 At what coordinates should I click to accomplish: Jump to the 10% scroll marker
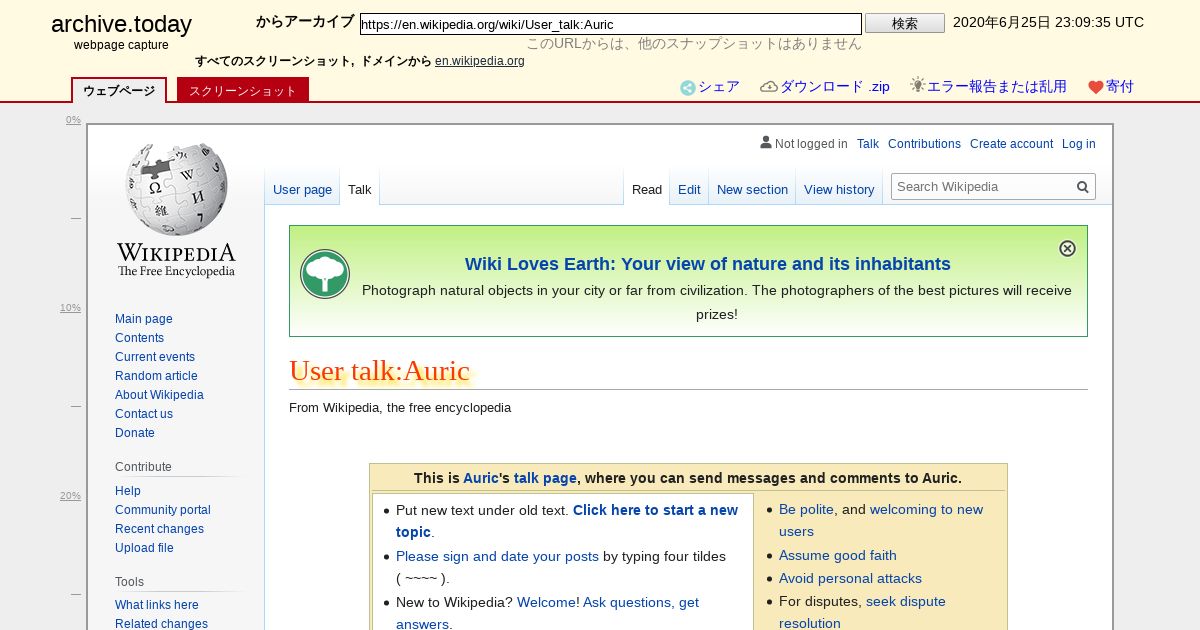(x=70, y=308)
